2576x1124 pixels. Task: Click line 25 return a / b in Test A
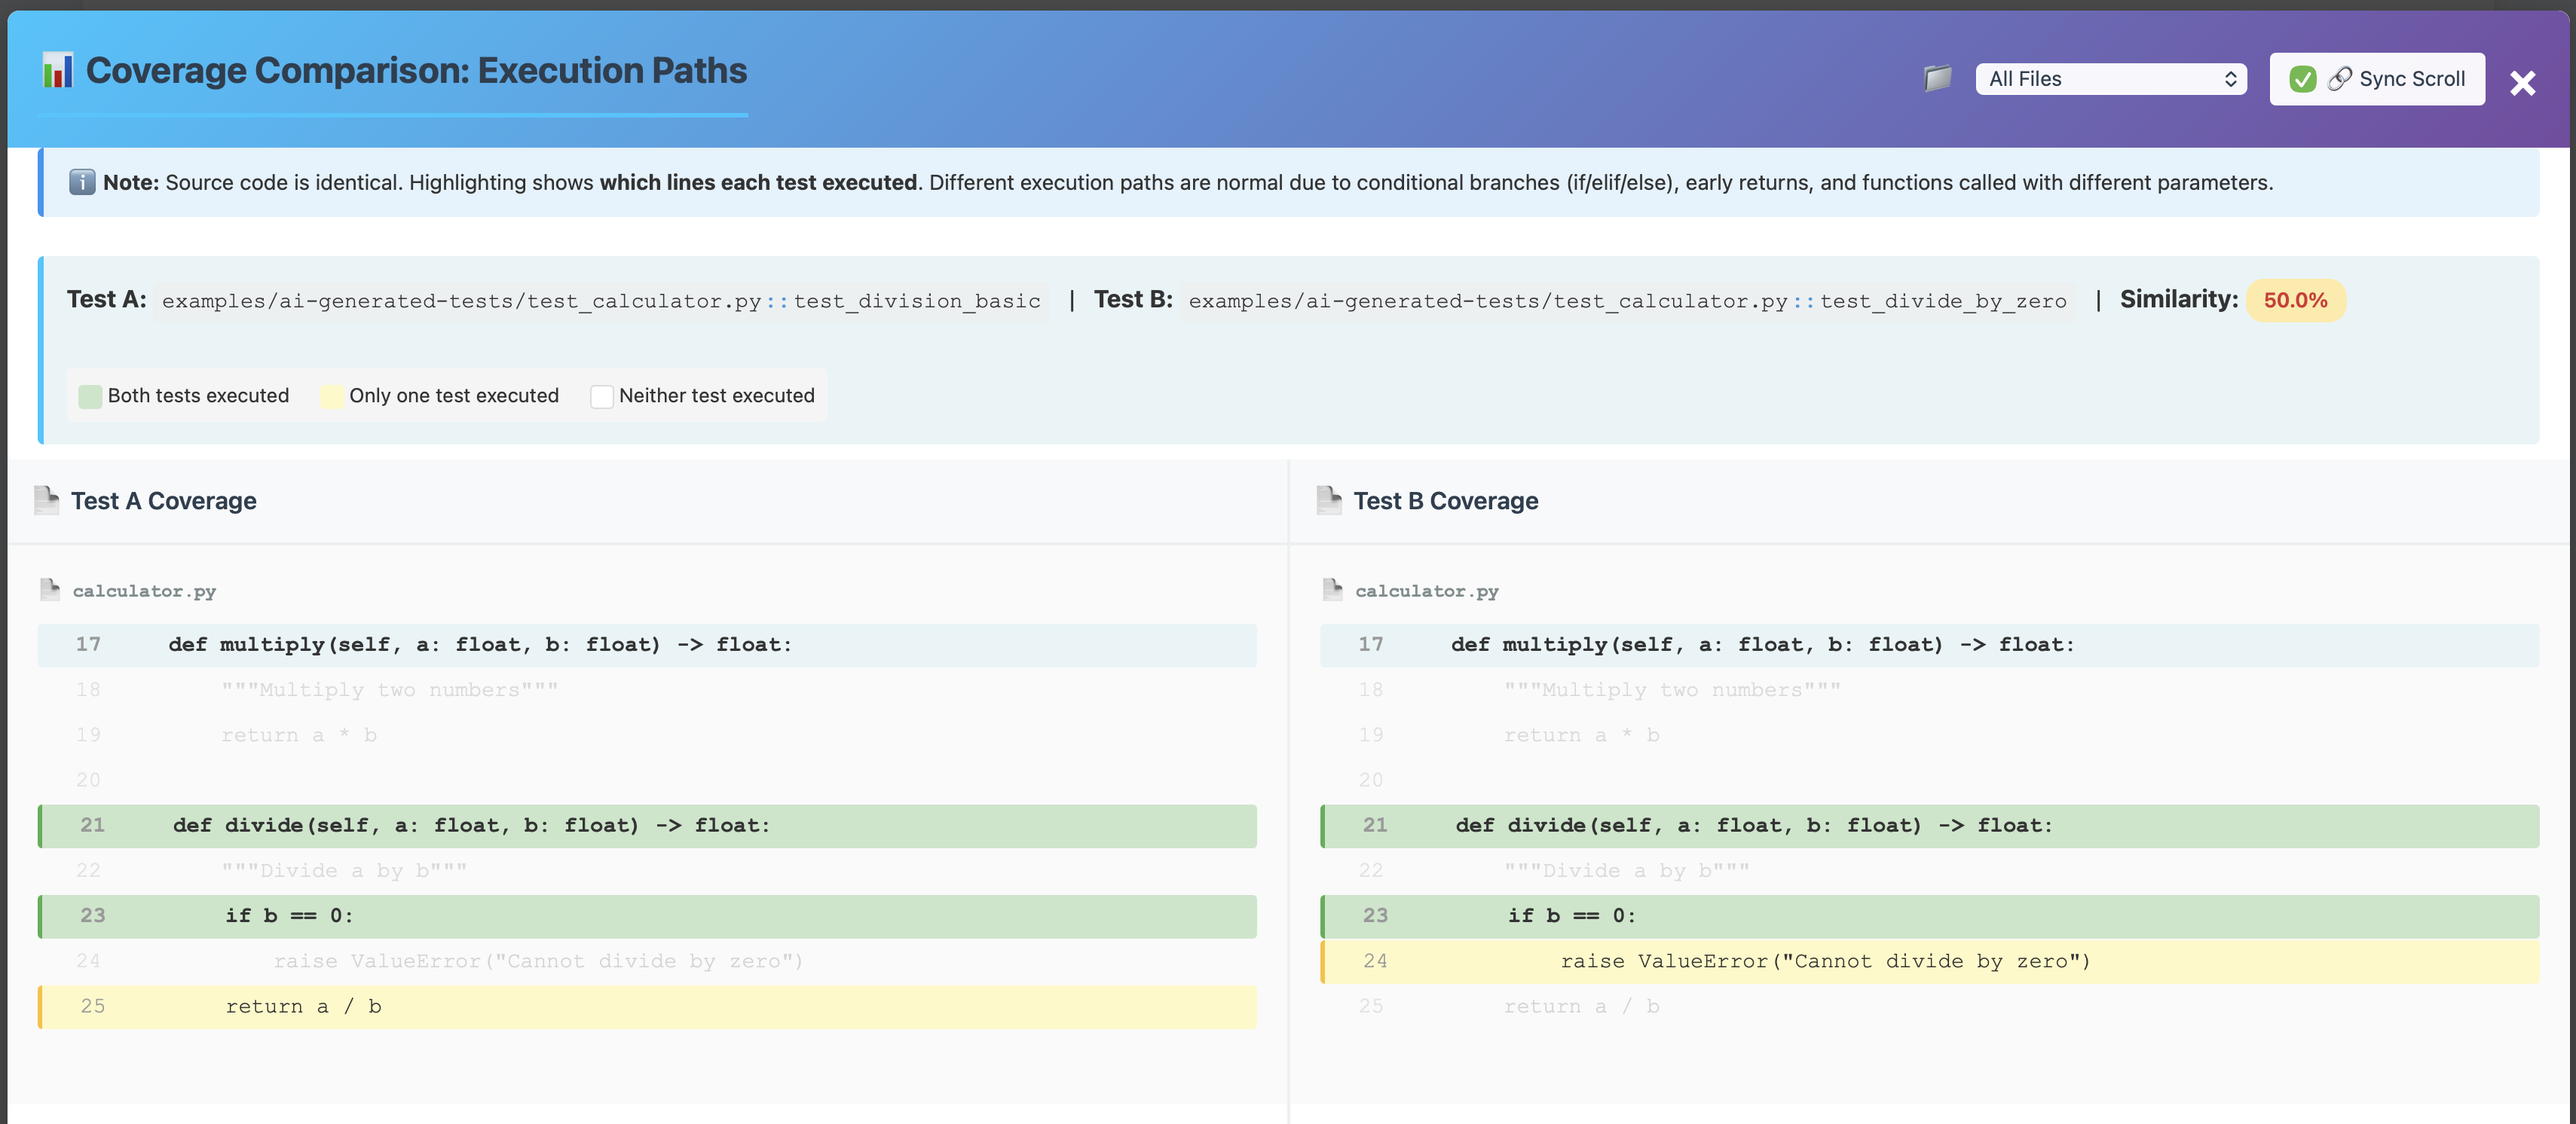303,1007
